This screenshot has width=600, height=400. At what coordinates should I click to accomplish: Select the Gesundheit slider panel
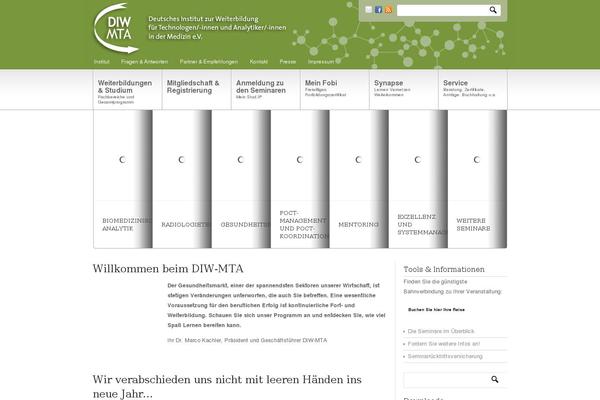pos(241,179)
